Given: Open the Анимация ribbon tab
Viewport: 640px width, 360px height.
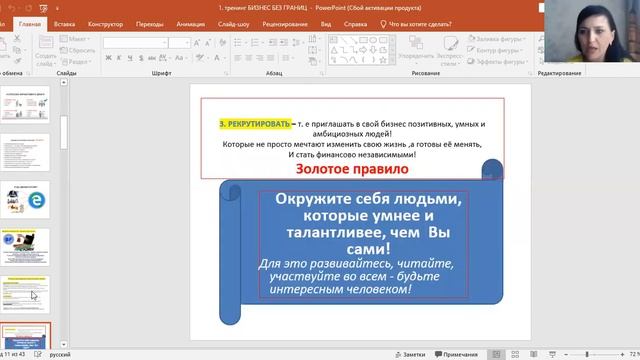Looking at the screenshot, I should (191, 24).
